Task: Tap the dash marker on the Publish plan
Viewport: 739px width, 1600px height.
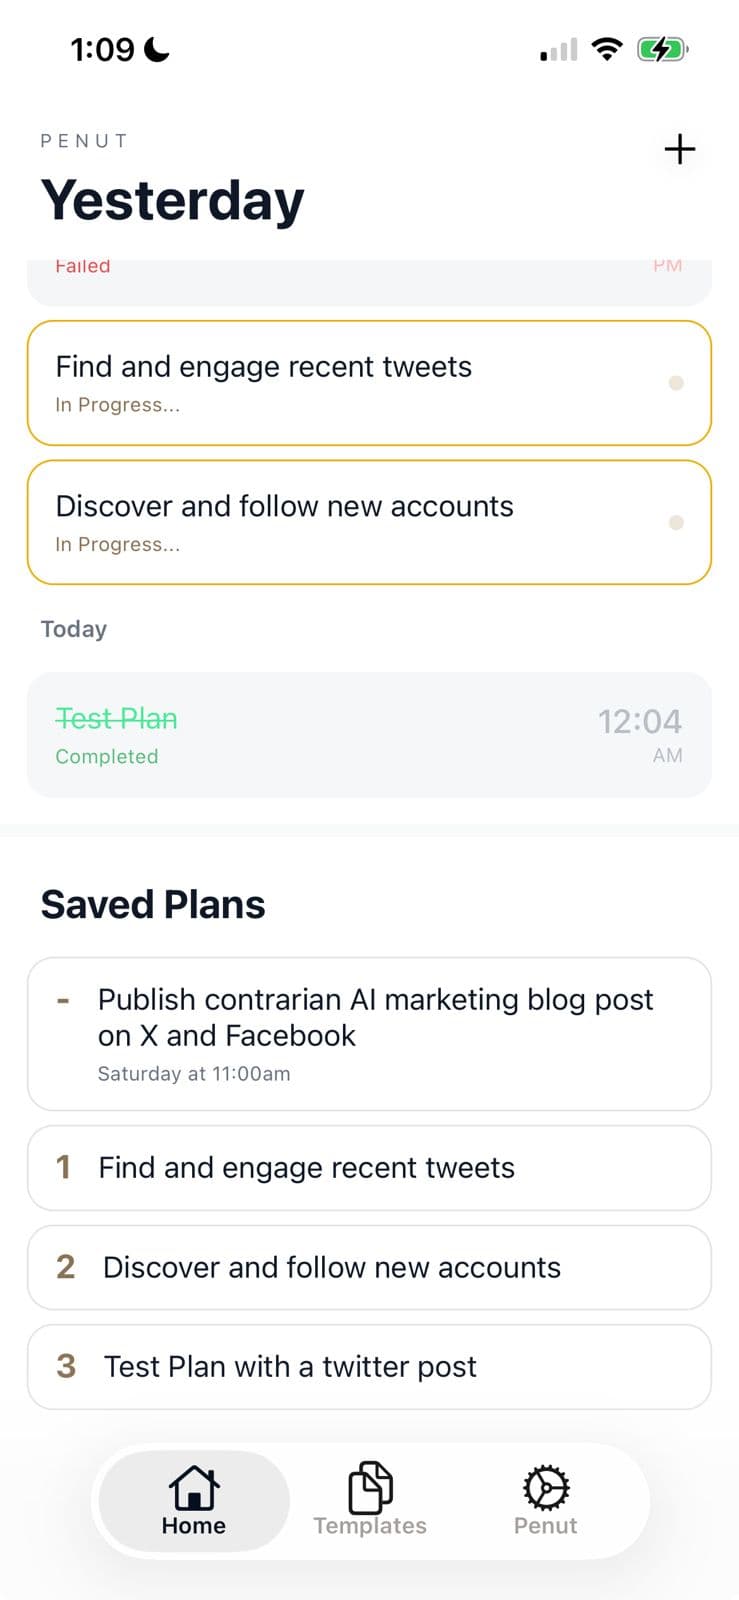Action: [63, 1000]
